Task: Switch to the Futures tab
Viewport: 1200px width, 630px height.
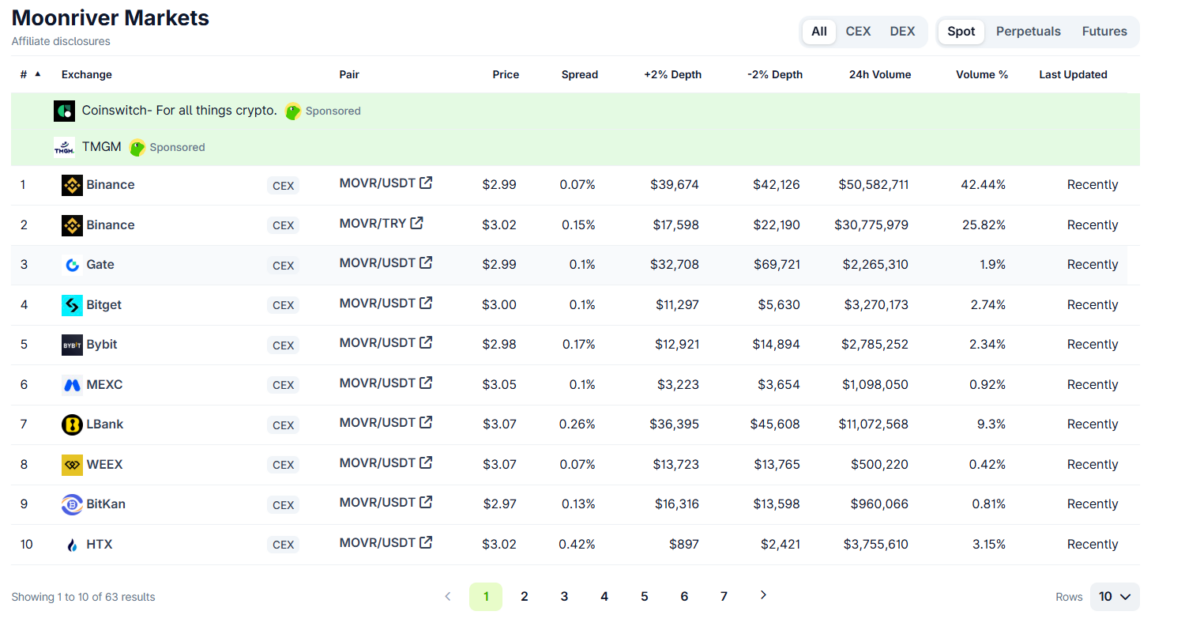Action: click(1104, 31)
